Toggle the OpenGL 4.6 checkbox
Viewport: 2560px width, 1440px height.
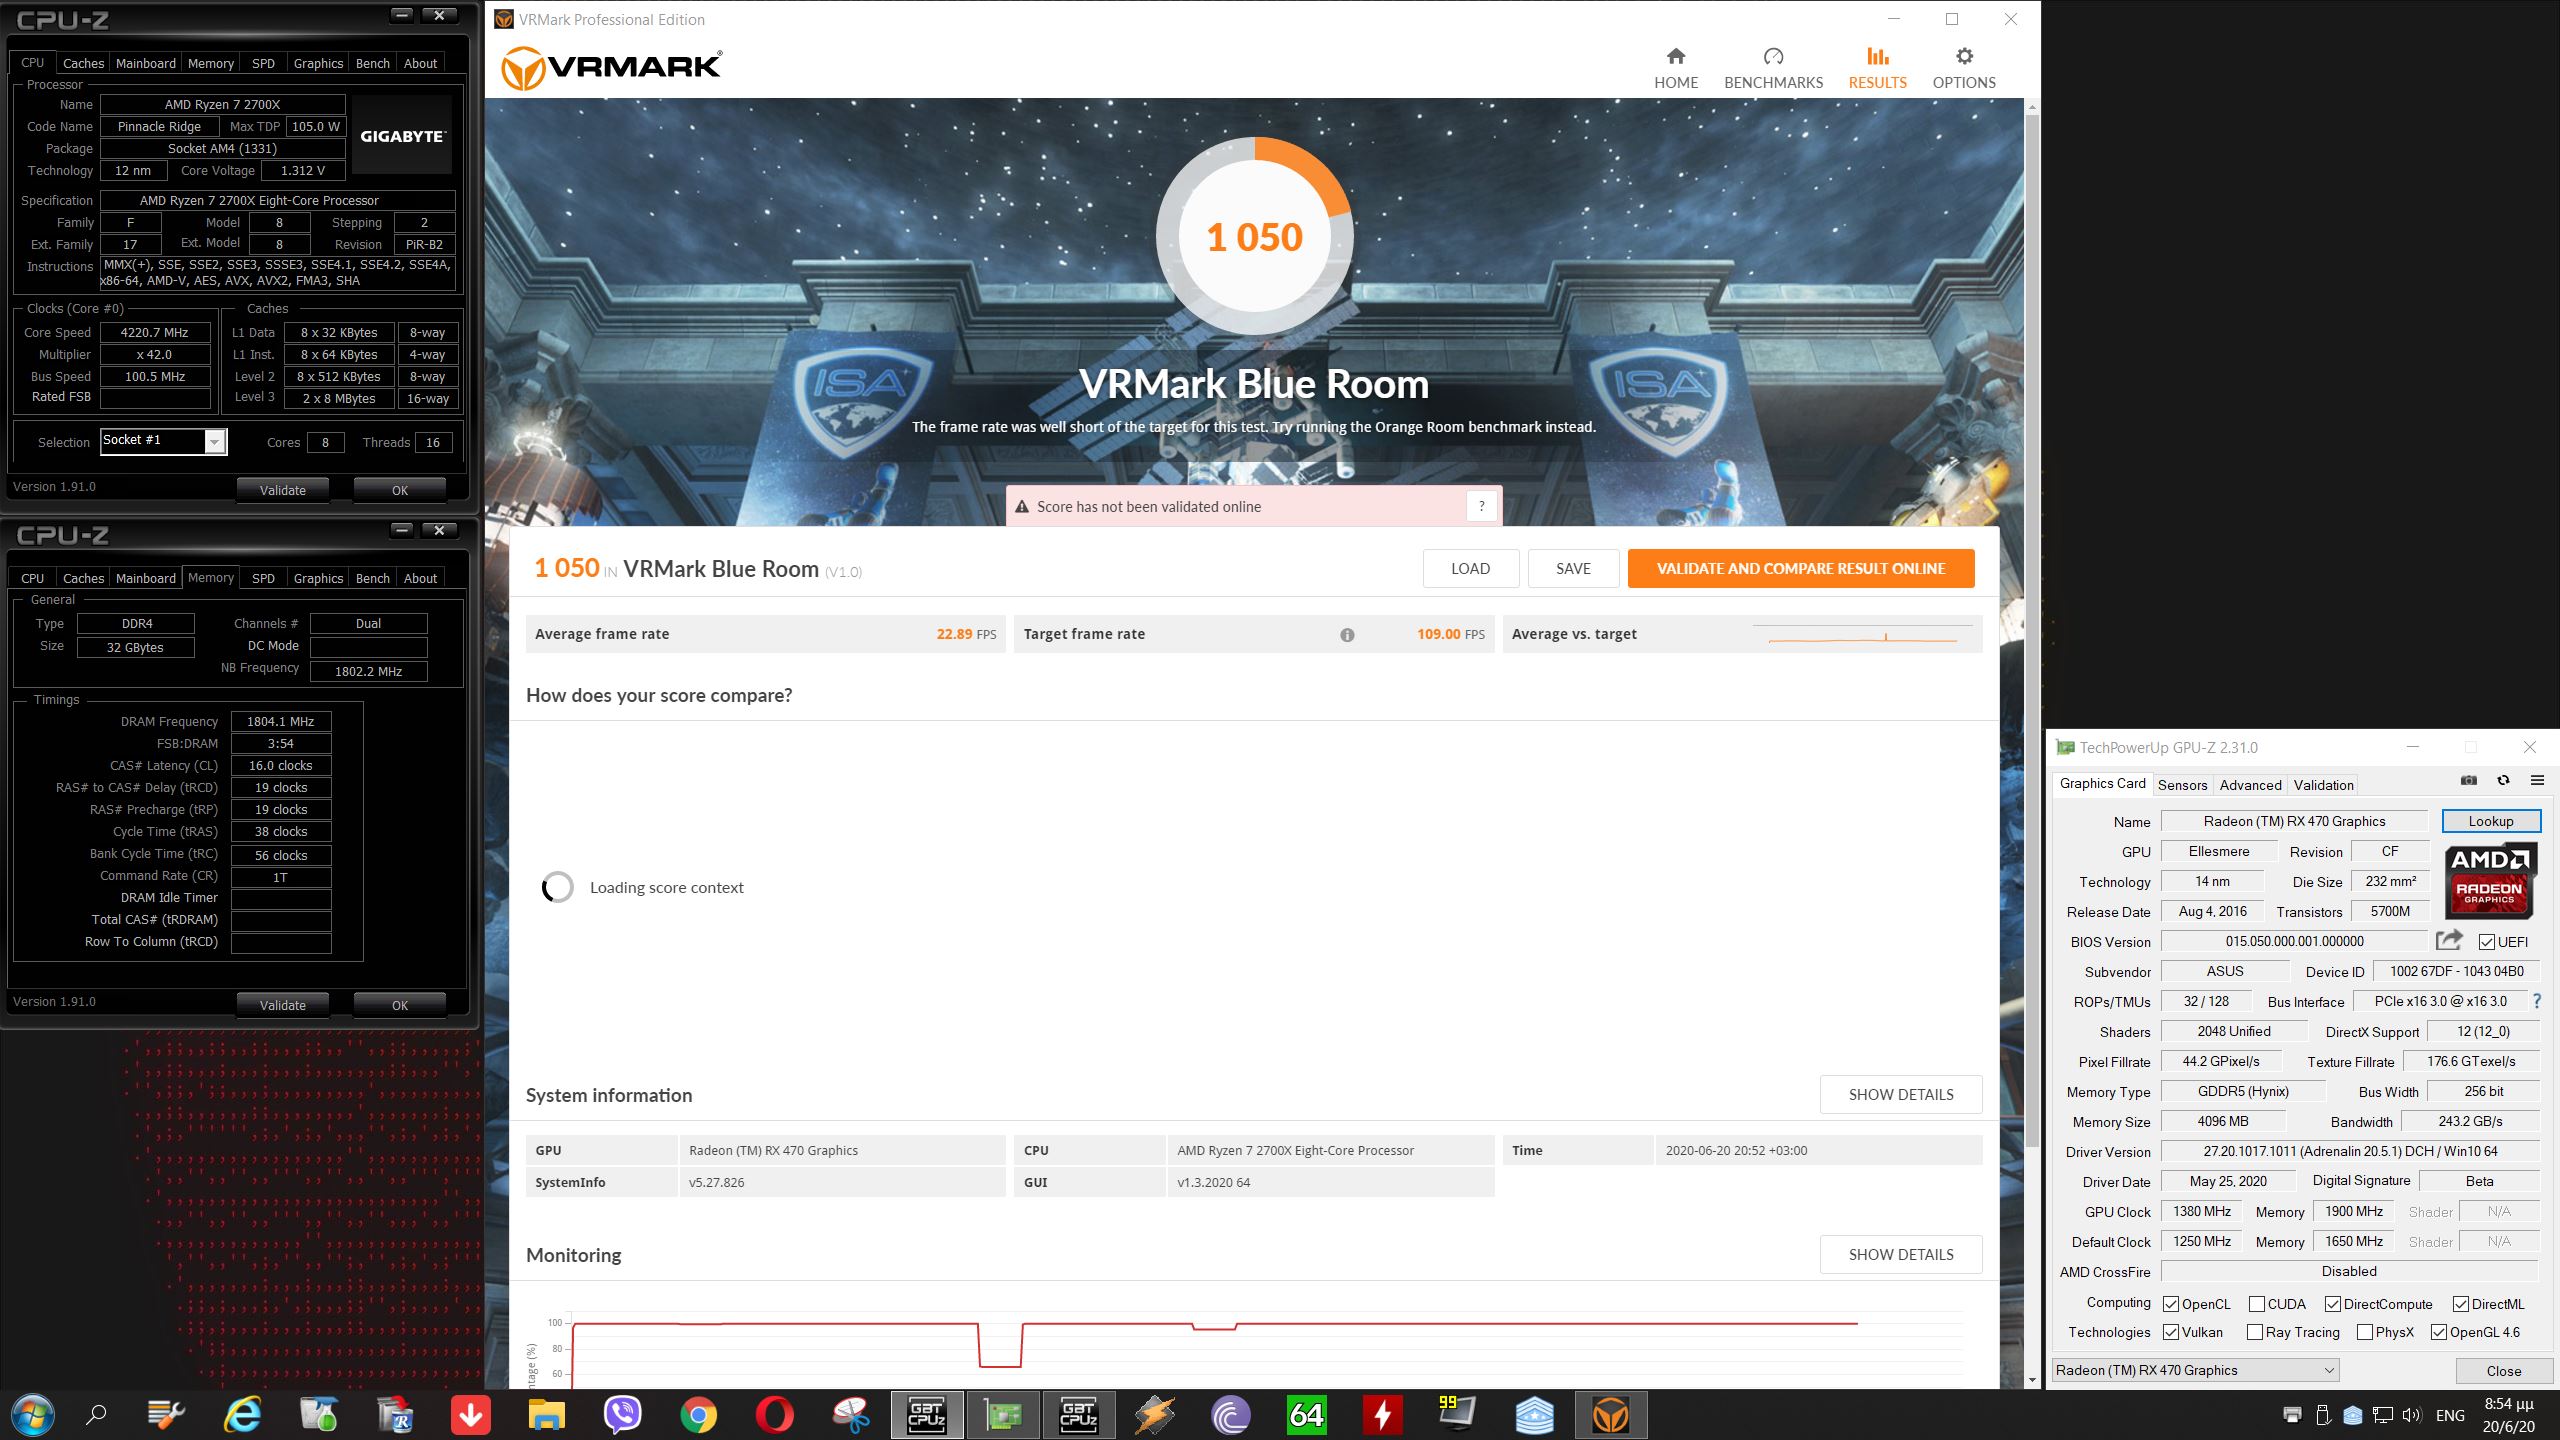coord(2439,1332)
